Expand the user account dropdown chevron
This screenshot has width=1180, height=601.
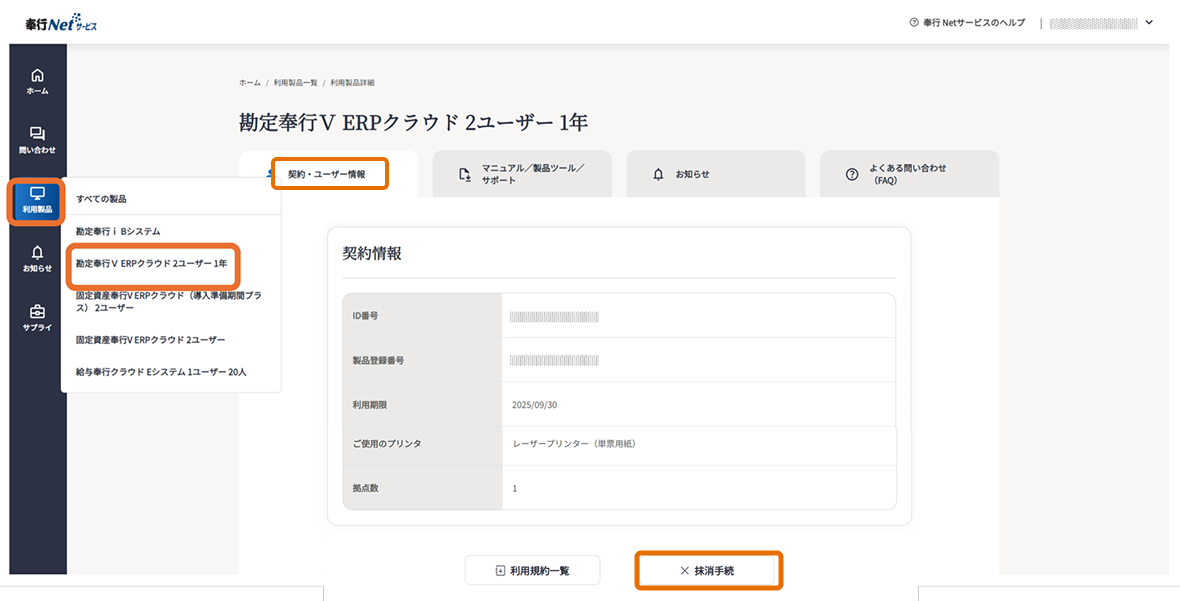(1149, 23)
